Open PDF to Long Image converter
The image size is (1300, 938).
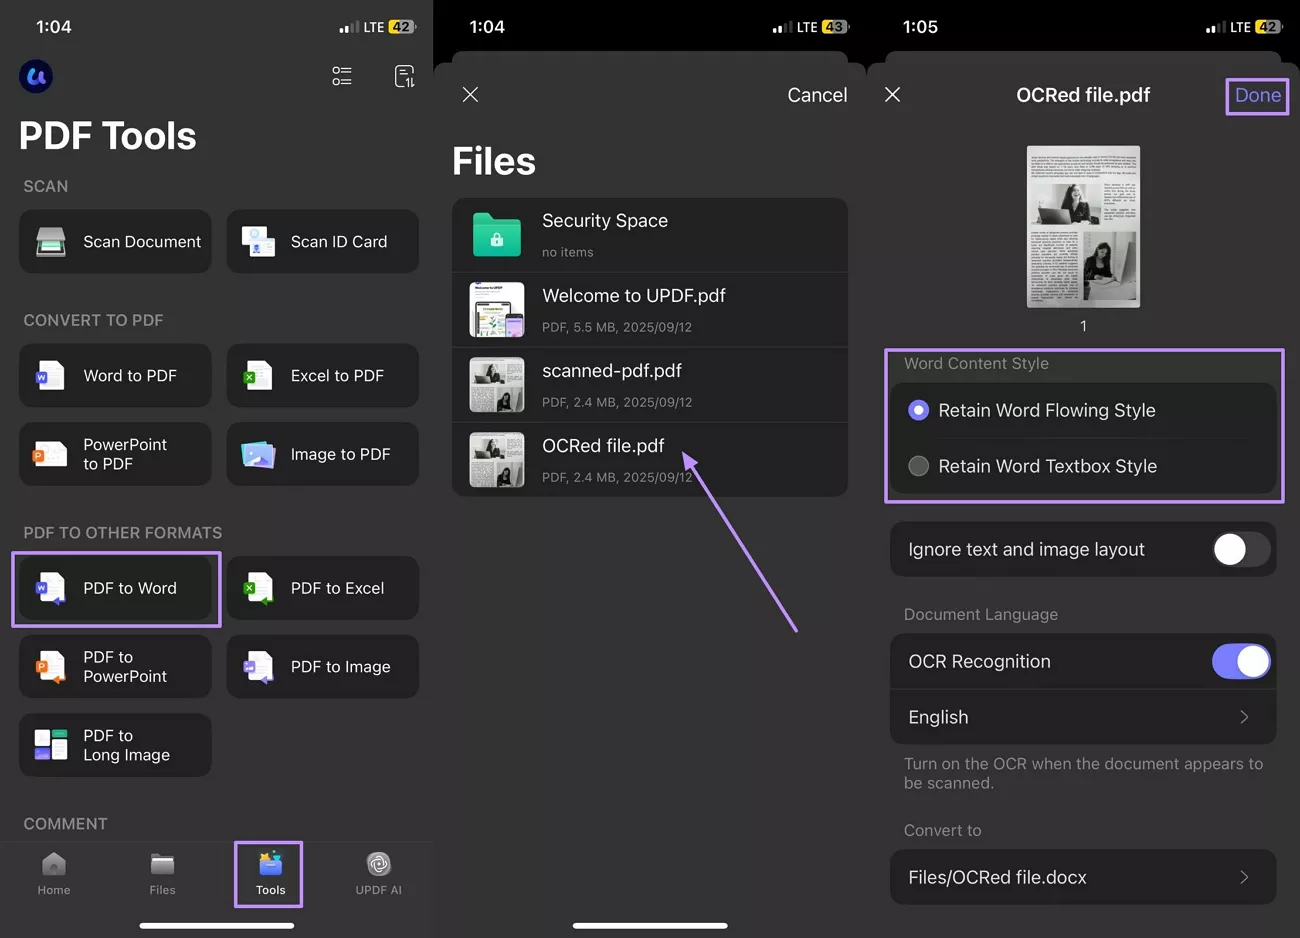click(x=115, y=745)
